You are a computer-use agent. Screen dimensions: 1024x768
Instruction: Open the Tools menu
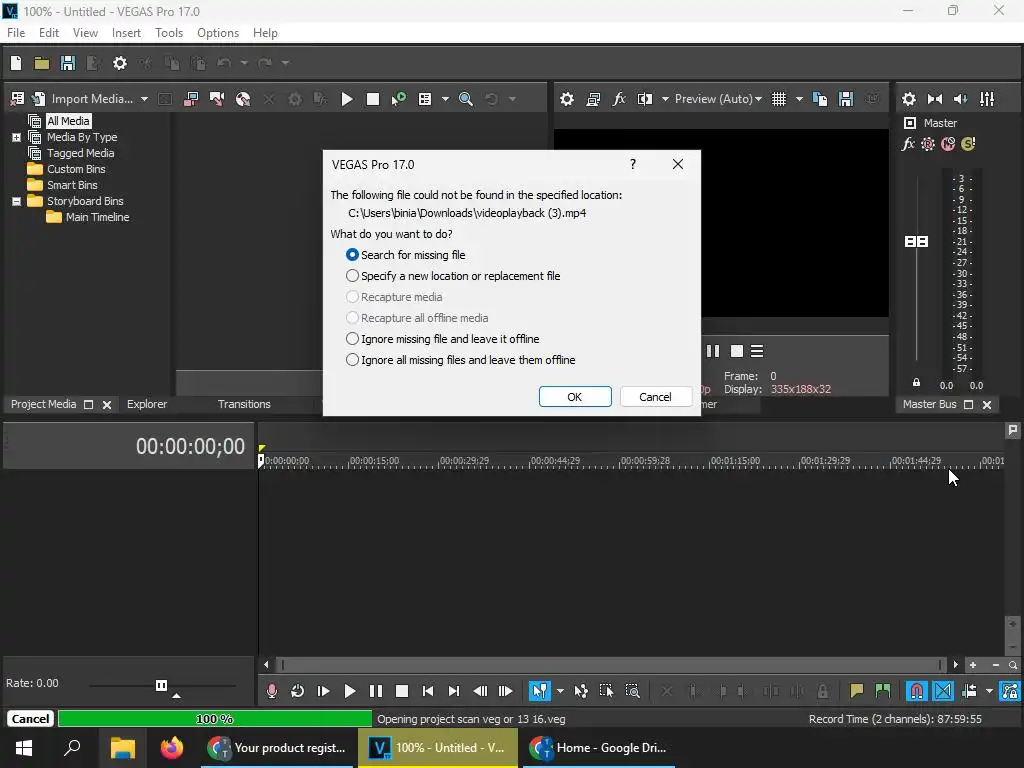tap(168, 33)
